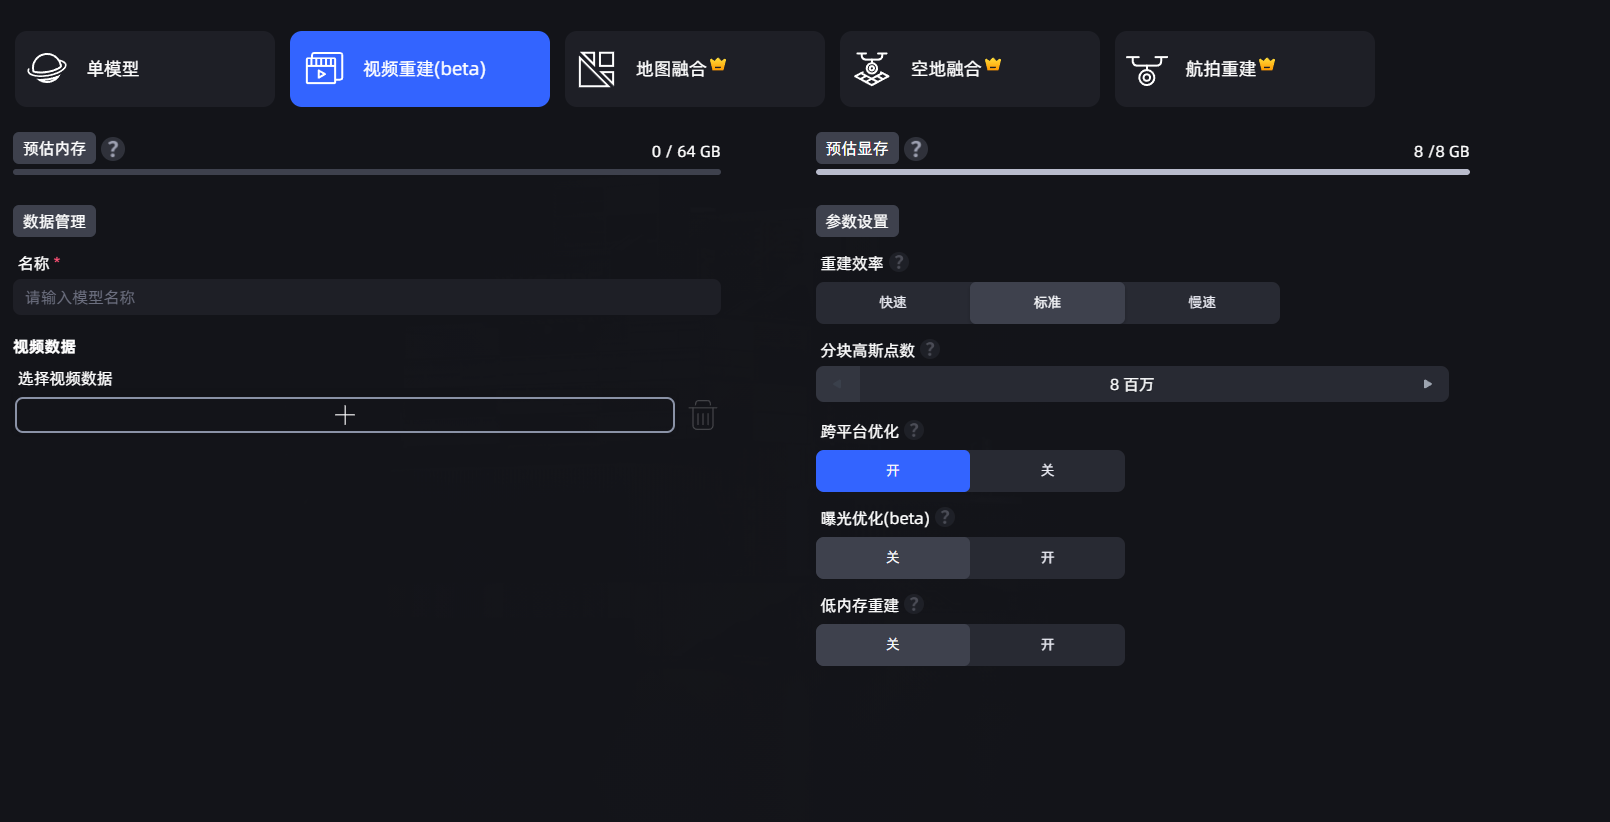
Task: Click the help icon next to 分块高斯点数
Action: 931,349
